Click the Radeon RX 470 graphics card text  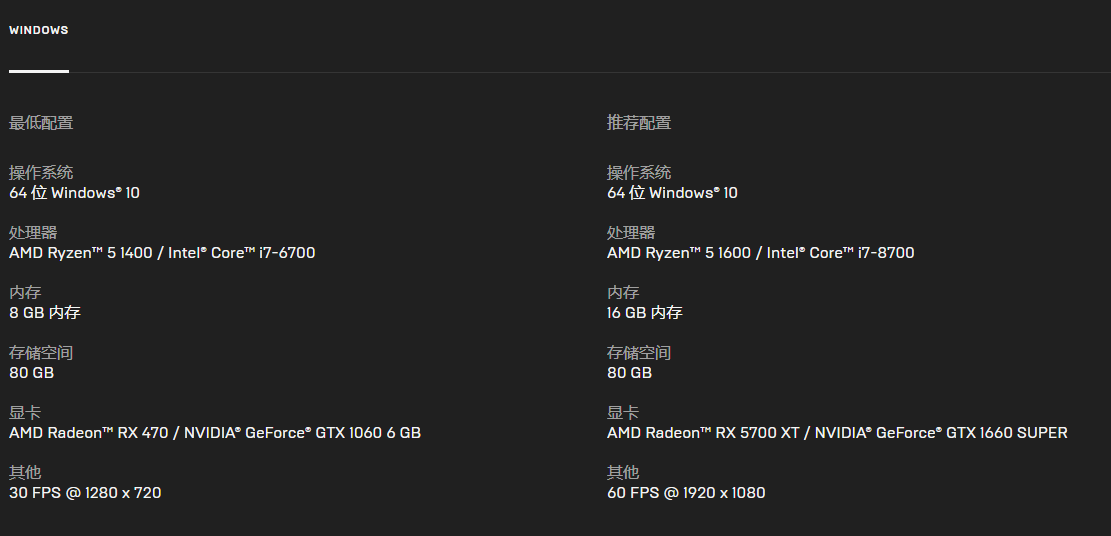(x=88, y=433)
